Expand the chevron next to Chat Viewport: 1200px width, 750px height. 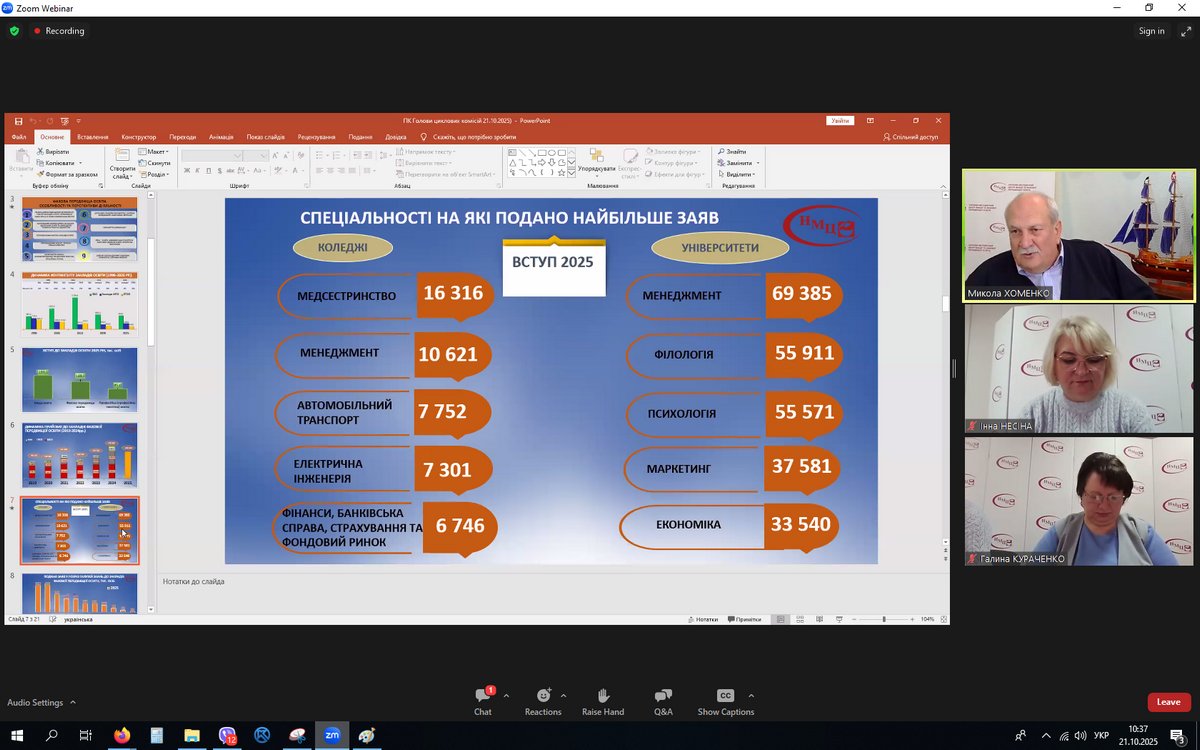[x=506, y=696]
